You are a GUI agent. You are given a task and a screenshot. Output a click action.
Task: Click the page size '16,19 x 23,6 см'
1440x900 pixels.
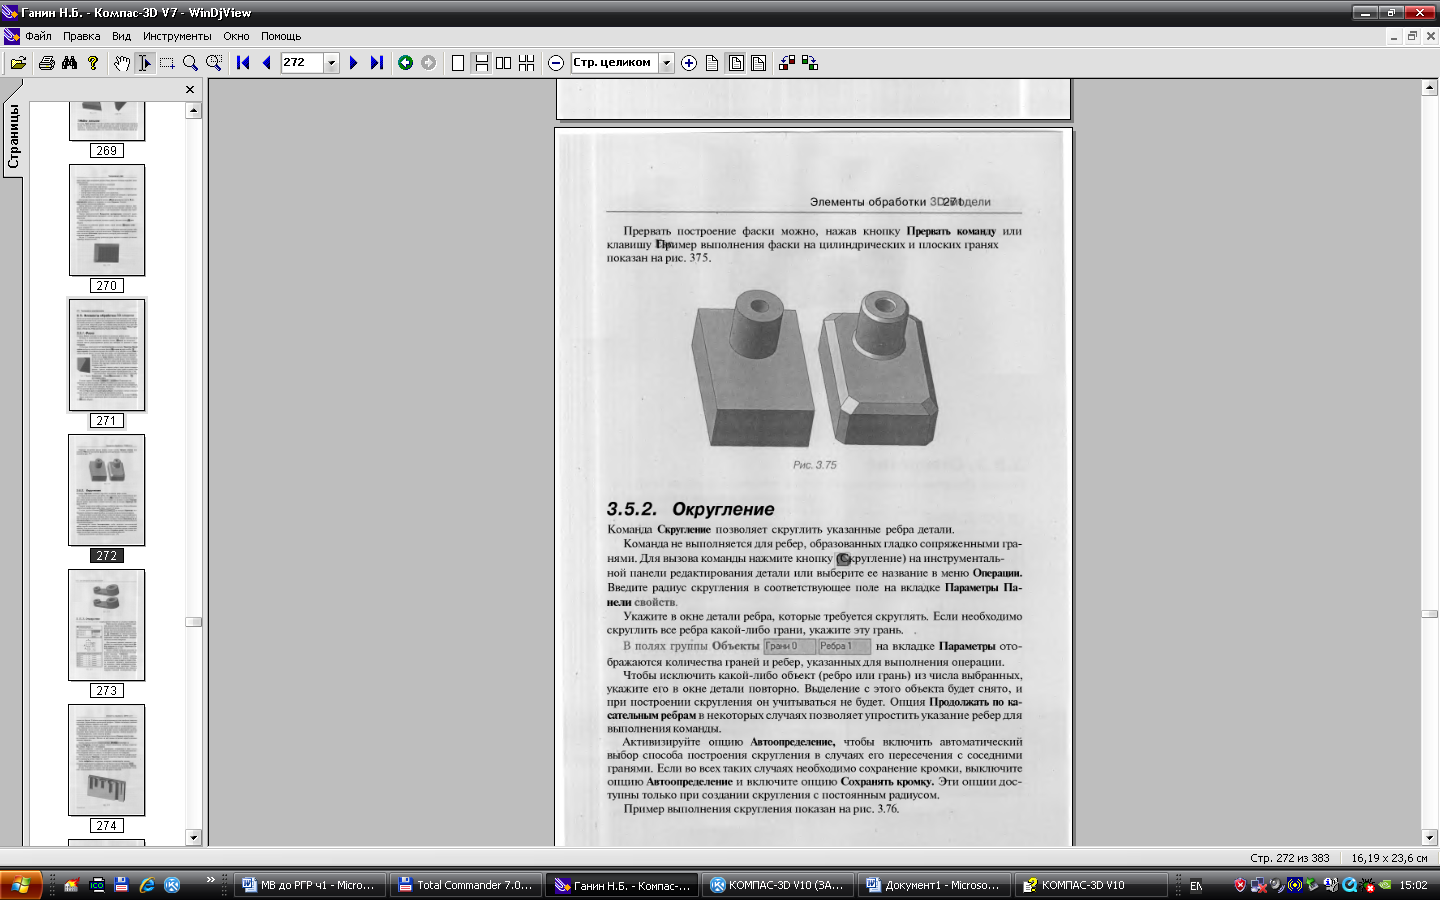point(1389,858)
